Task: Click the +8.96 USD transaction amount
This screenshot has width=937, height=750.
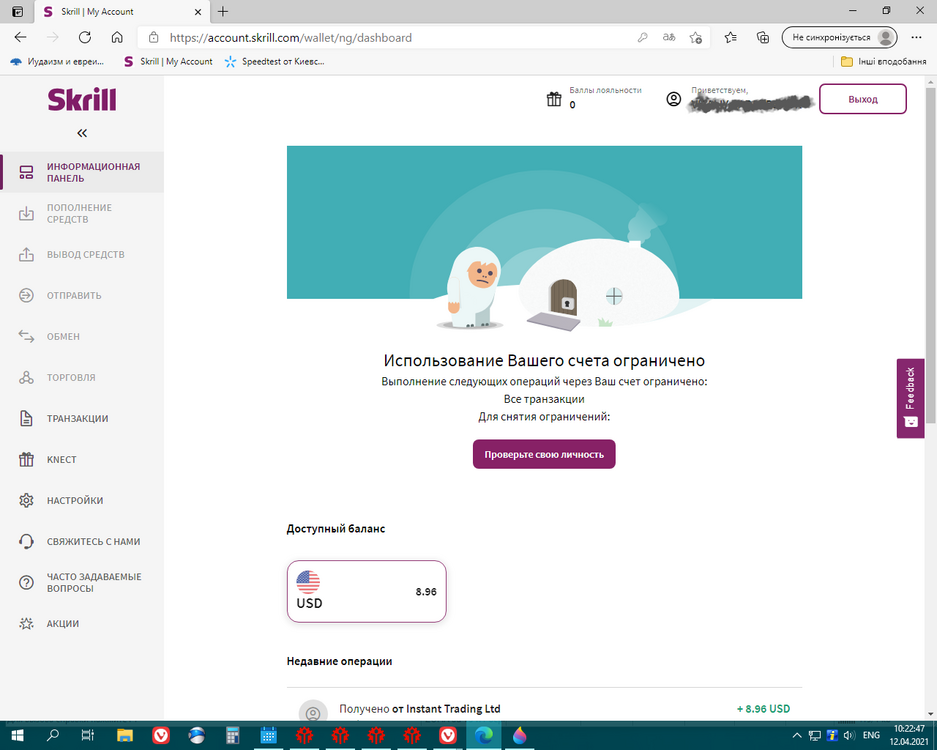Action: [x=763, y=709]
